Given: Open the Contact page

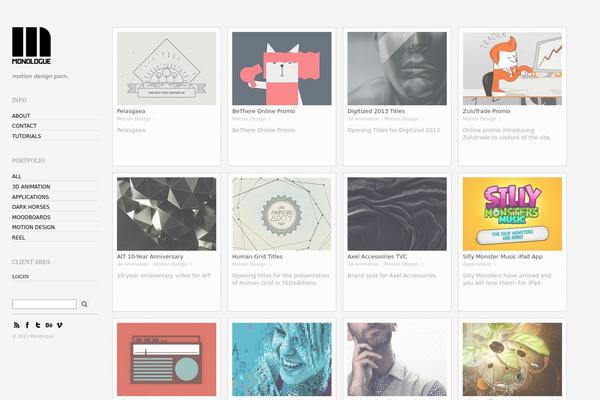Looking at the screenshot, I should [x=24, y=126].
